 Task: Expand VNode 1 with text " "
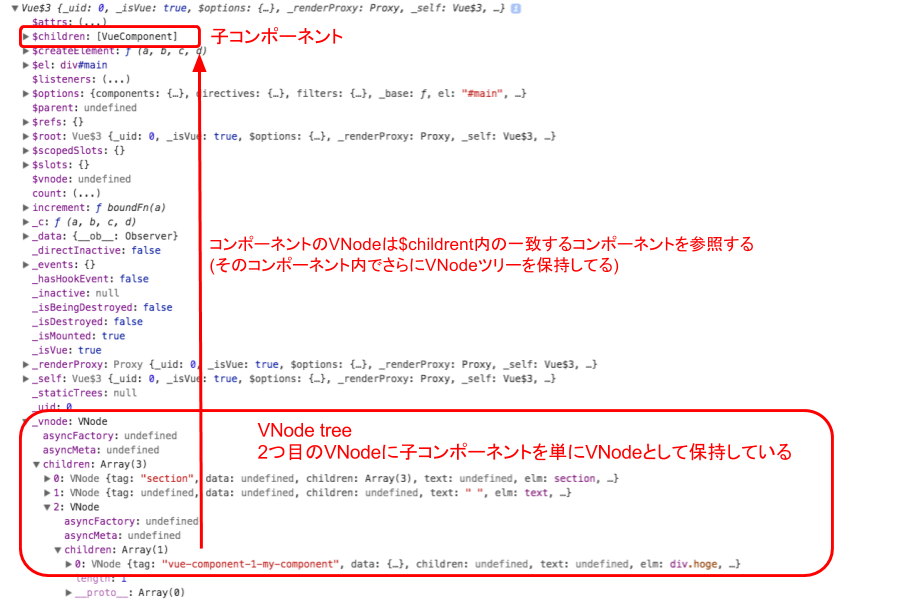coord(47,493)
